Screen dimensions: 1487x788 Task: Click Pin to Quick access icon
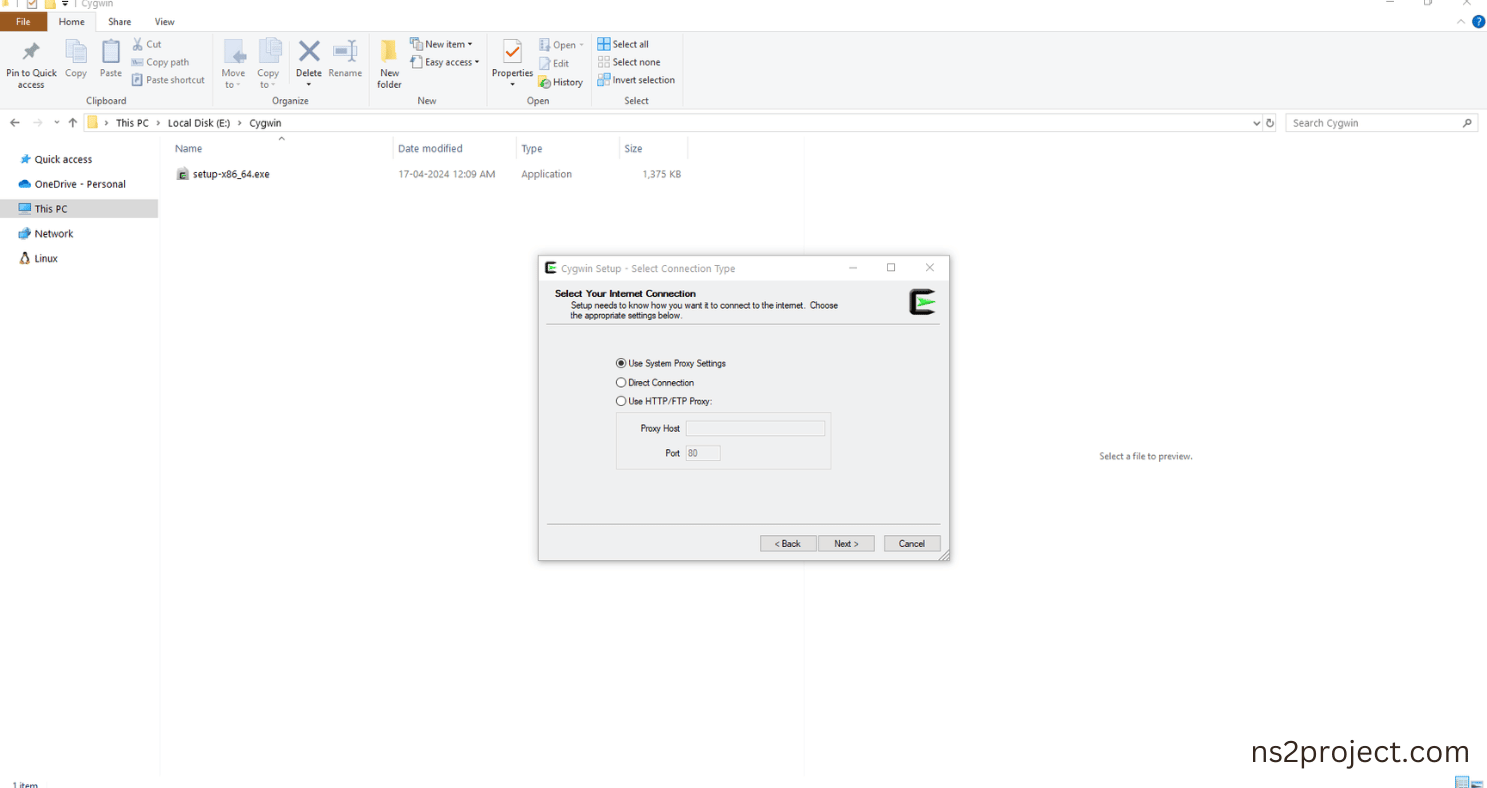31,51
